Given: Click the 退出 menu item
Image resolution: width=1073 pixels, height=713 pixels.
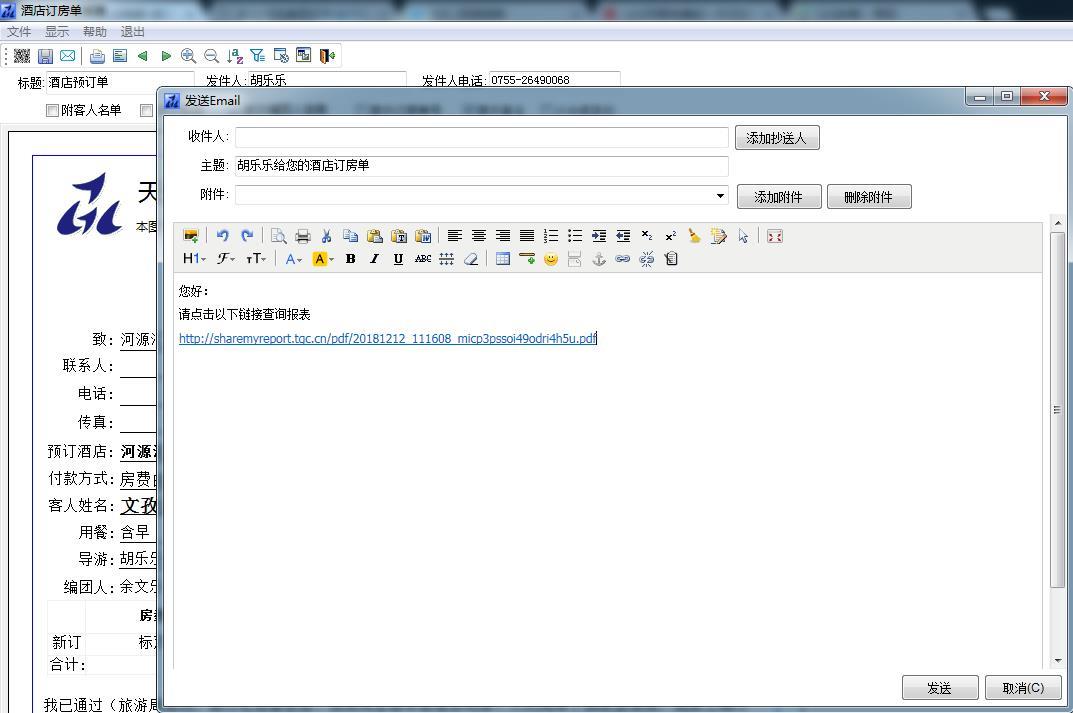Looking at the screenshot, I should click(132, 31).
